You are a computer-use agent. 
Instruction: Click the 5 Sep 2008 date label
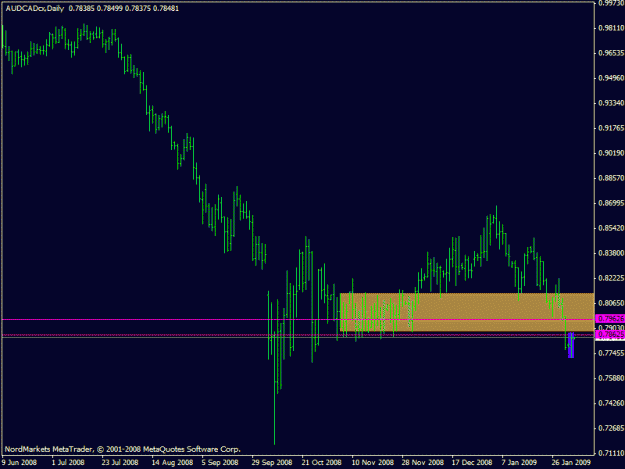click(x=220, y=463)
